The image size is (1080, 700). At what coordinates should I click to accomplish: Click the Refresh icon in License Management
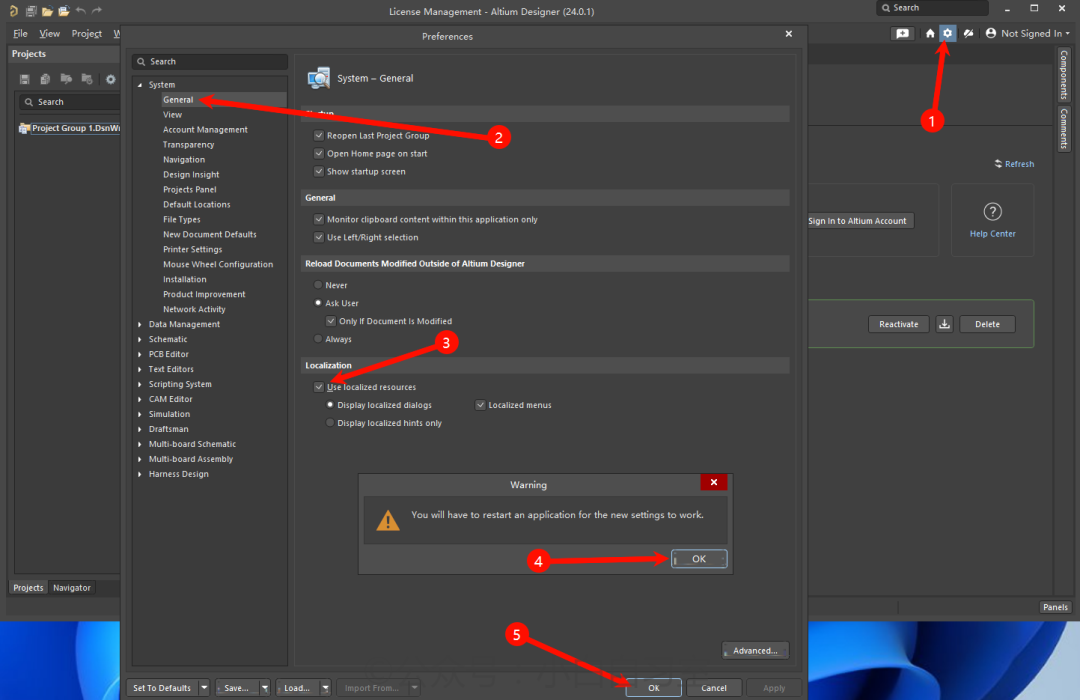tap(998, 164)
